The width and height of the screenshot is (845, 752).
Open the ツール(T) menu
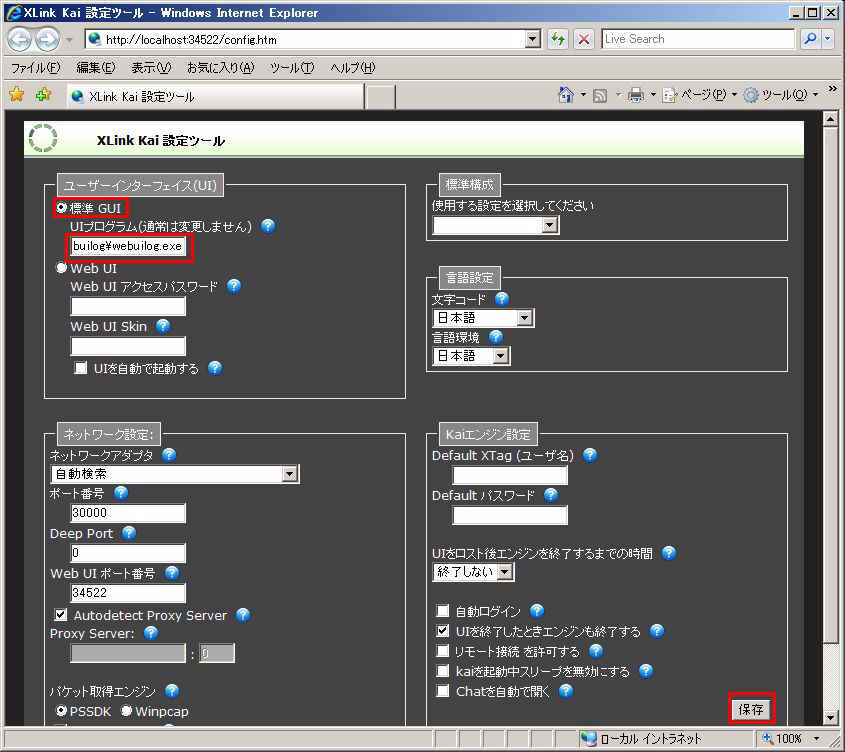pos(292,68)
